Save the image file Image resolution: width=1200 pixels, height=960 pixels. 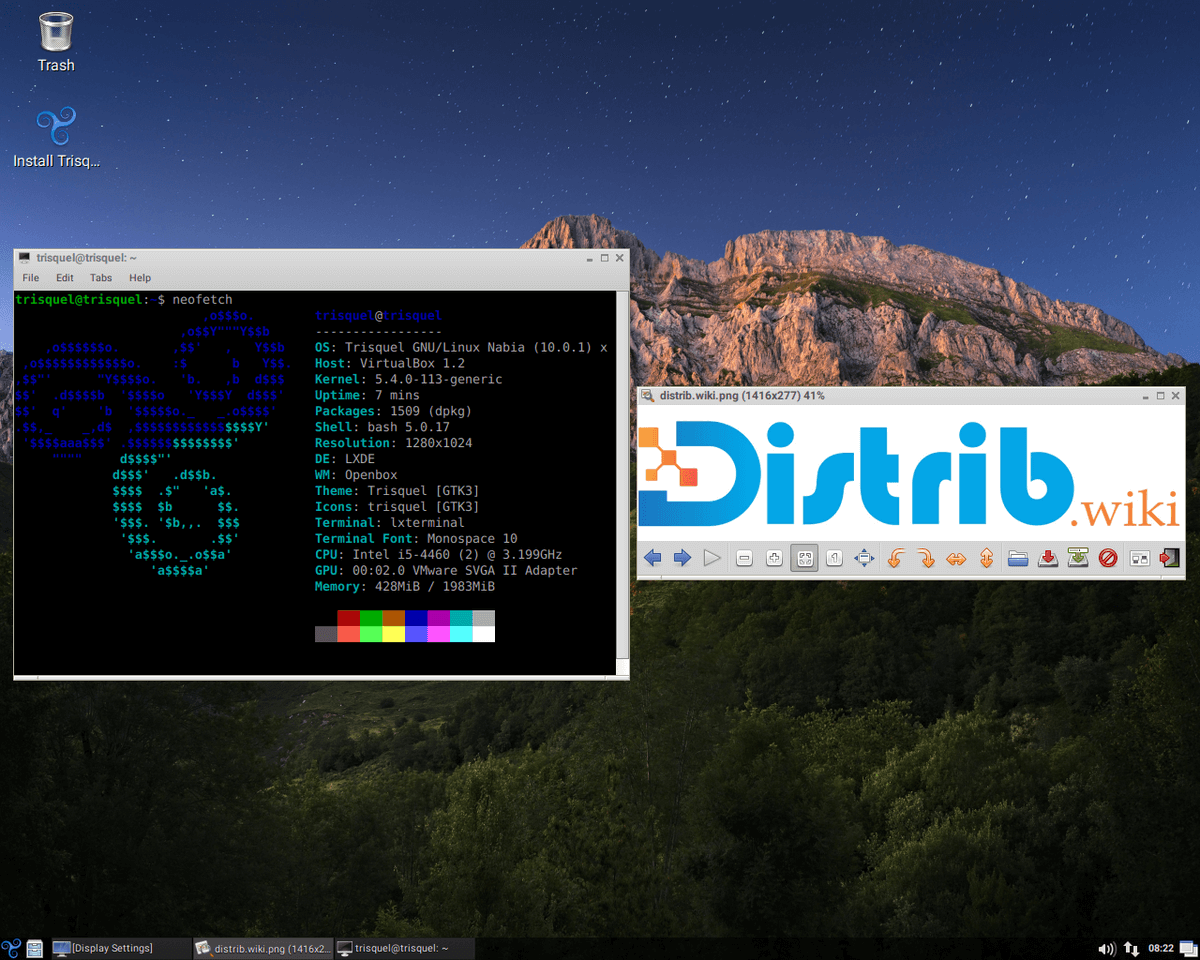coord(1048,558)
